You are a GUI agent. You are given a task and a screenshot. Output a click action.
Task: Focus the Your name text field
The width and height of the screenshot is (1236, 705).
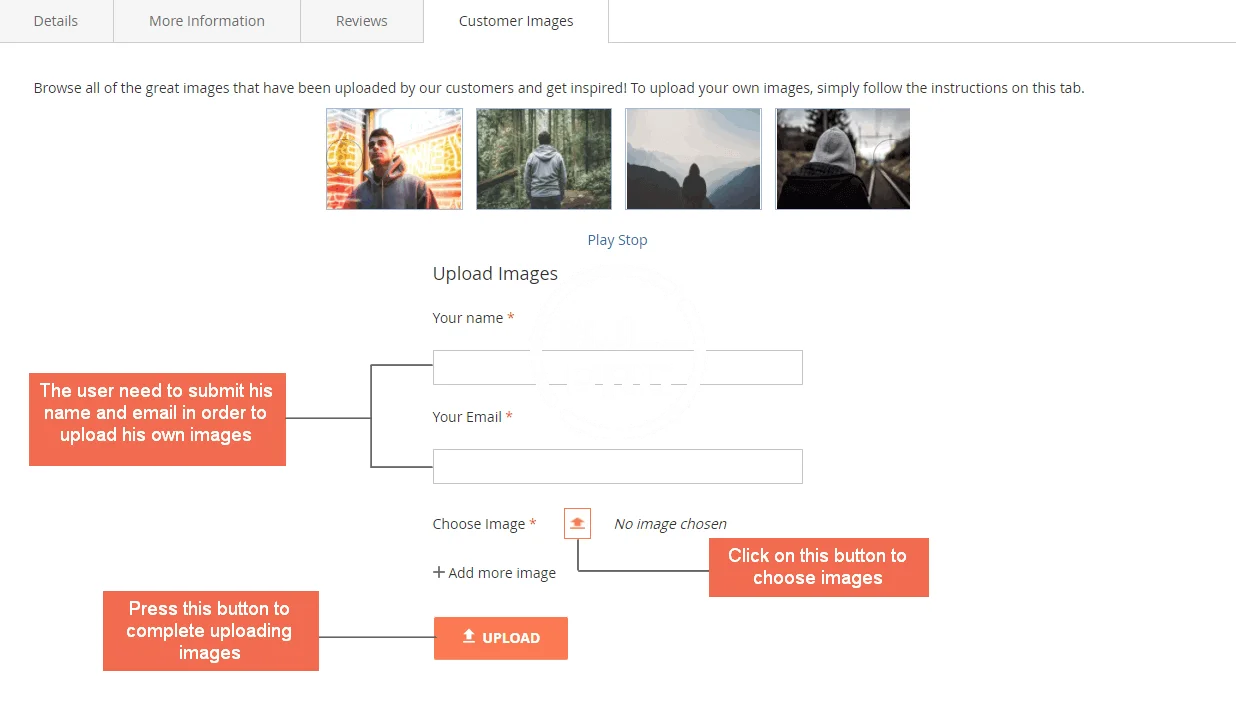[x=617, y=367]
